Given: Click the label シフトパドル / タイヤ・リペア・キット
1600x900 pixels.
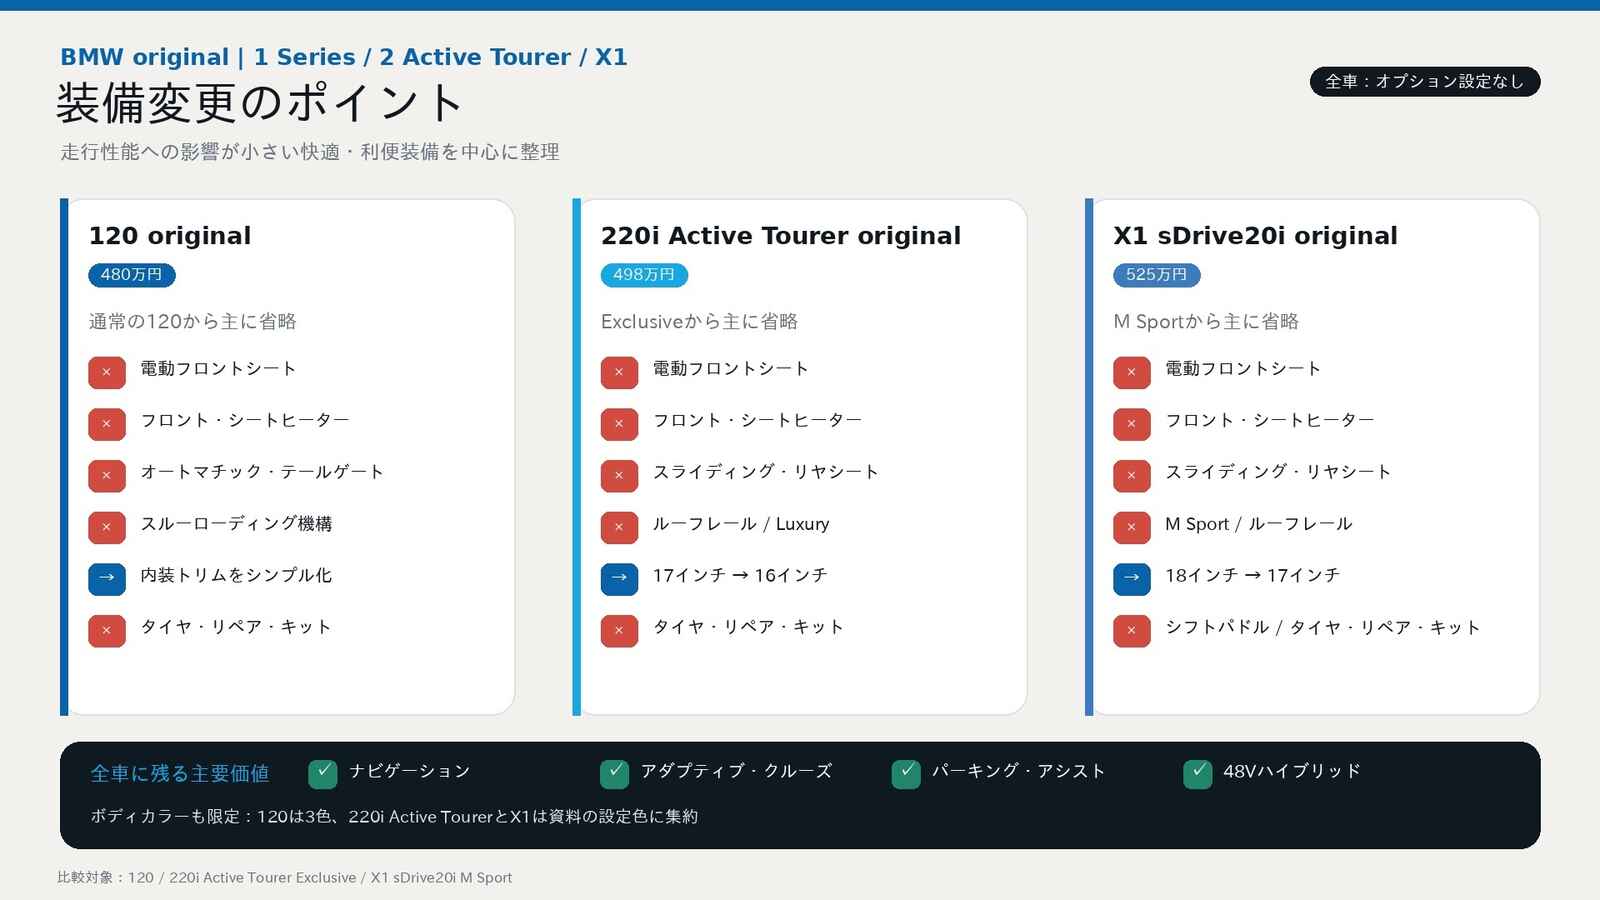Looking at the screenshot, I should pos(1323,627).
